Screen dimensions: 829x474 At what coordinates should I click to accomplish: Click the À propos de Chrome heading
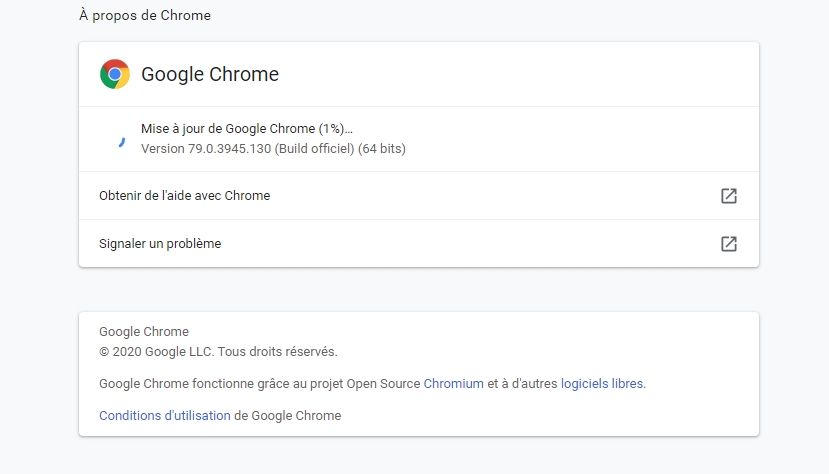(145, 15)
